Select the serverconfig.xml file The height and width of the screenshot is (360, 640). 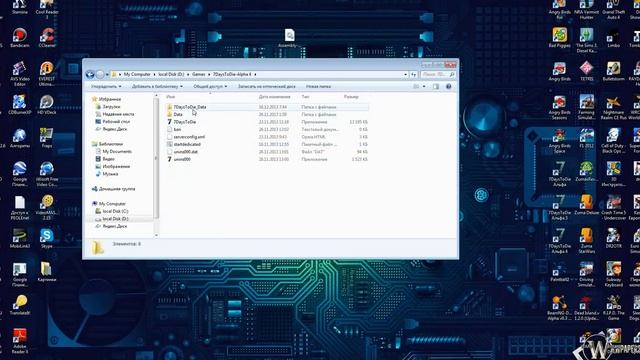point(267,137)
